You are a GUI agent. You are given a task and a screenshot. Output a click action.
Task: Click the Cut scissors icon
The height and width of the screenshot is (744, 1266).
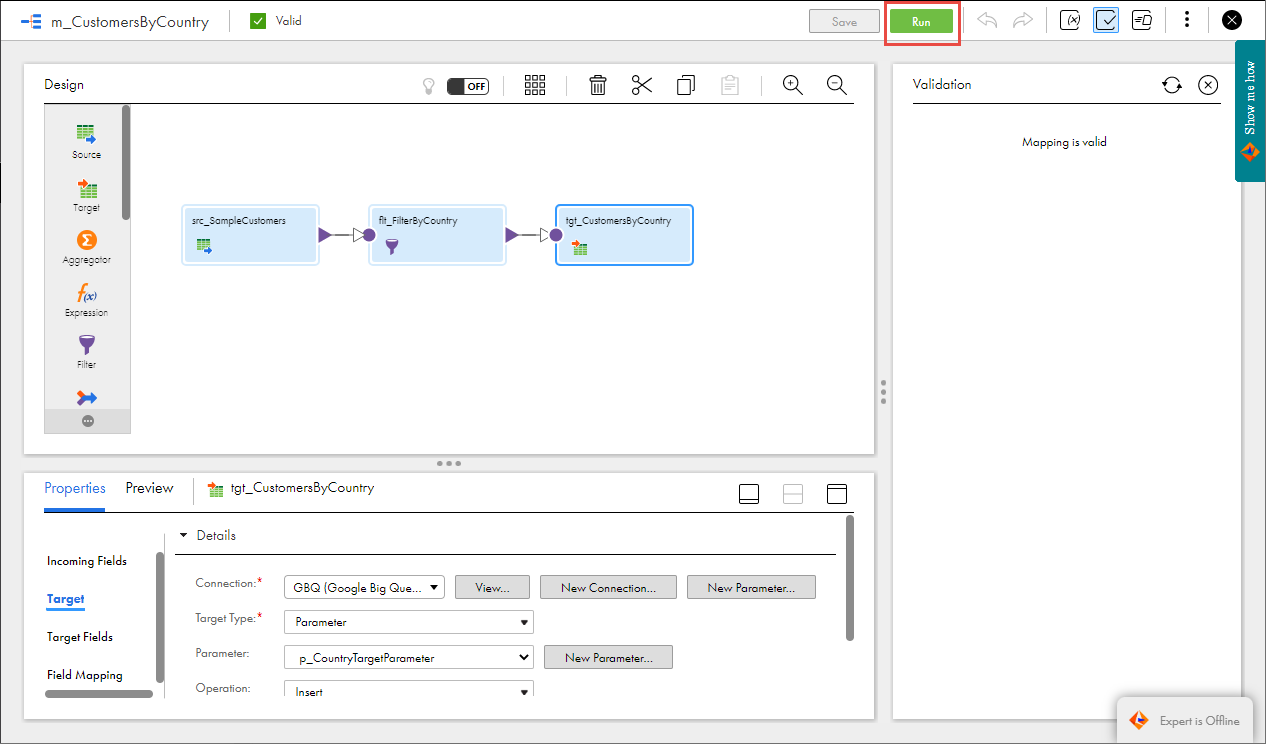[x=642, y=85]
